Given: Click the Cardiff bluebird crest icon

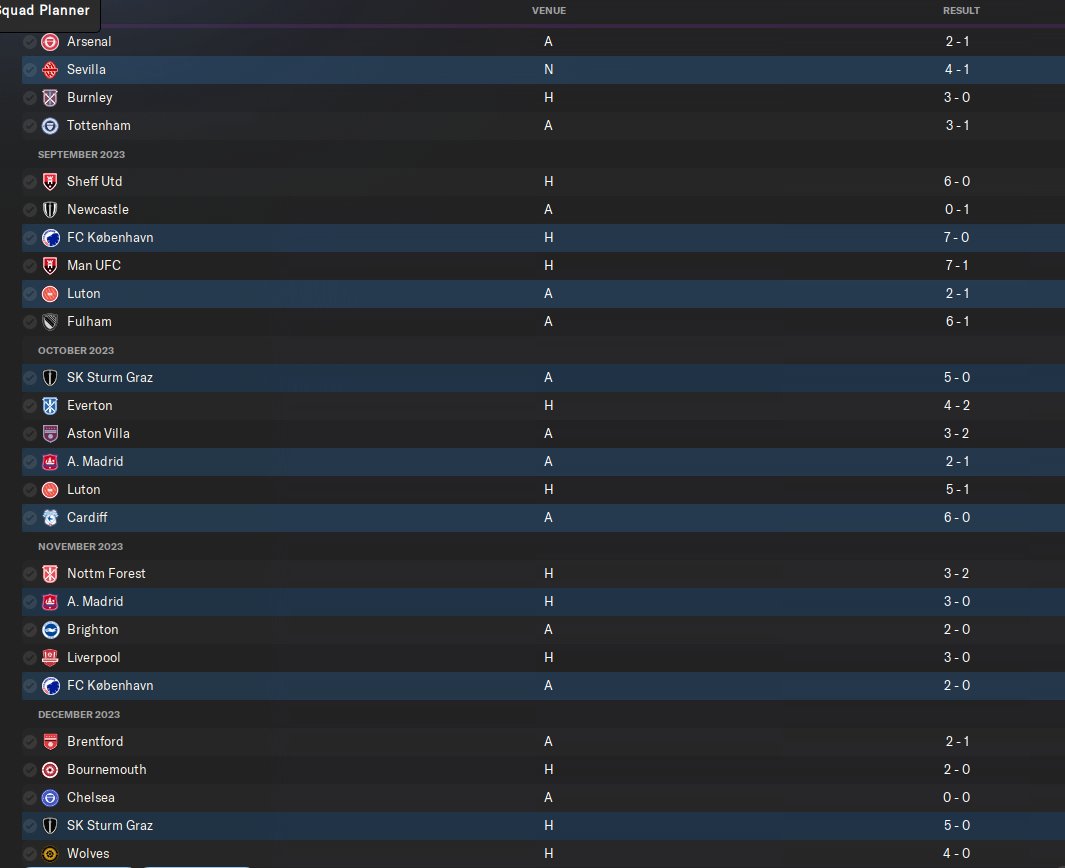Looking at the screenshot, I should tap(50, 518).
